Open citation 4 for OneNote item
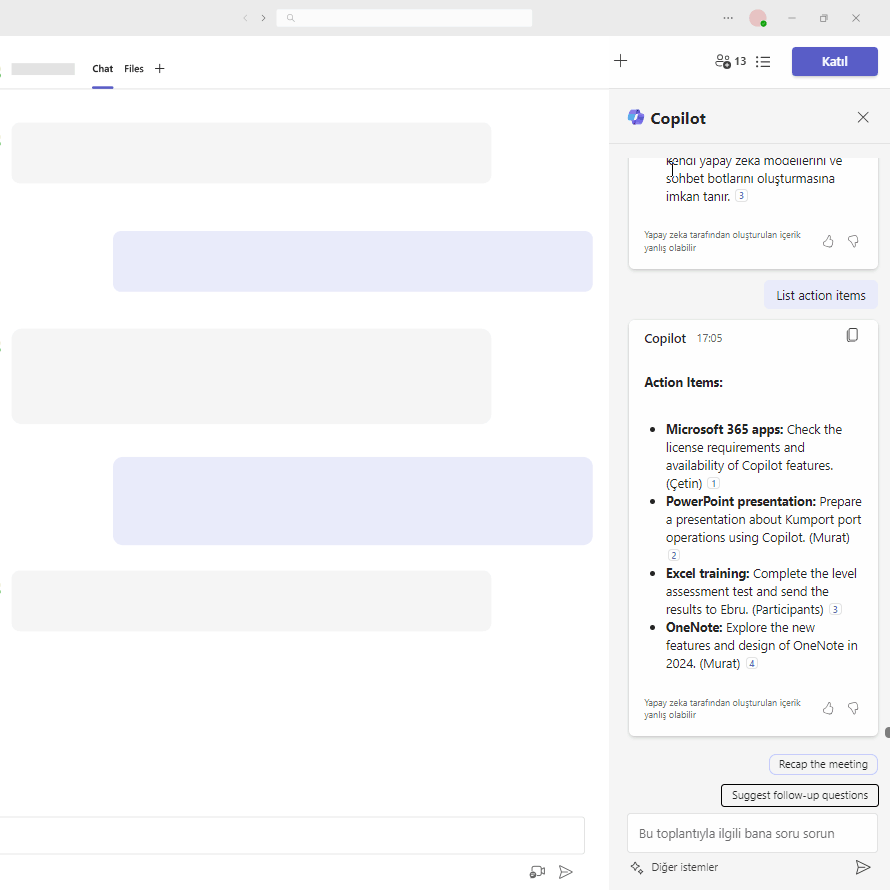Image resolution: width=890 pixels, height=890 pixels. point(752,664)
